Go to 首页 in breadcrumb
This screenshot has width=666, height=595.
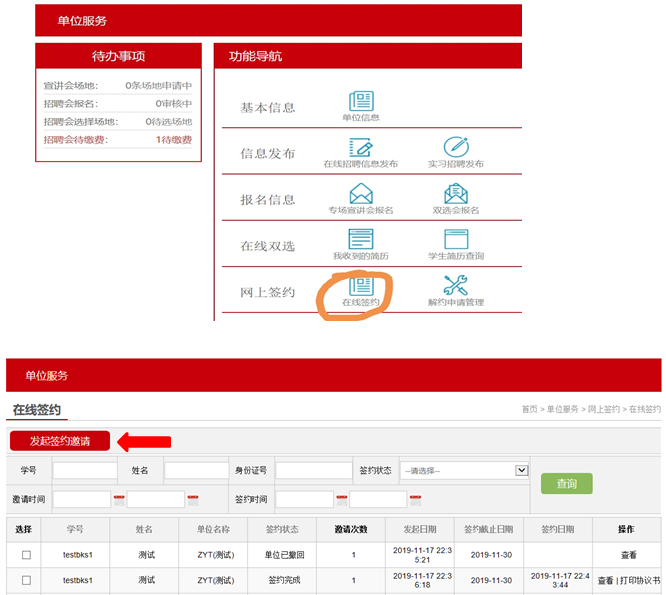pos(529,409)
